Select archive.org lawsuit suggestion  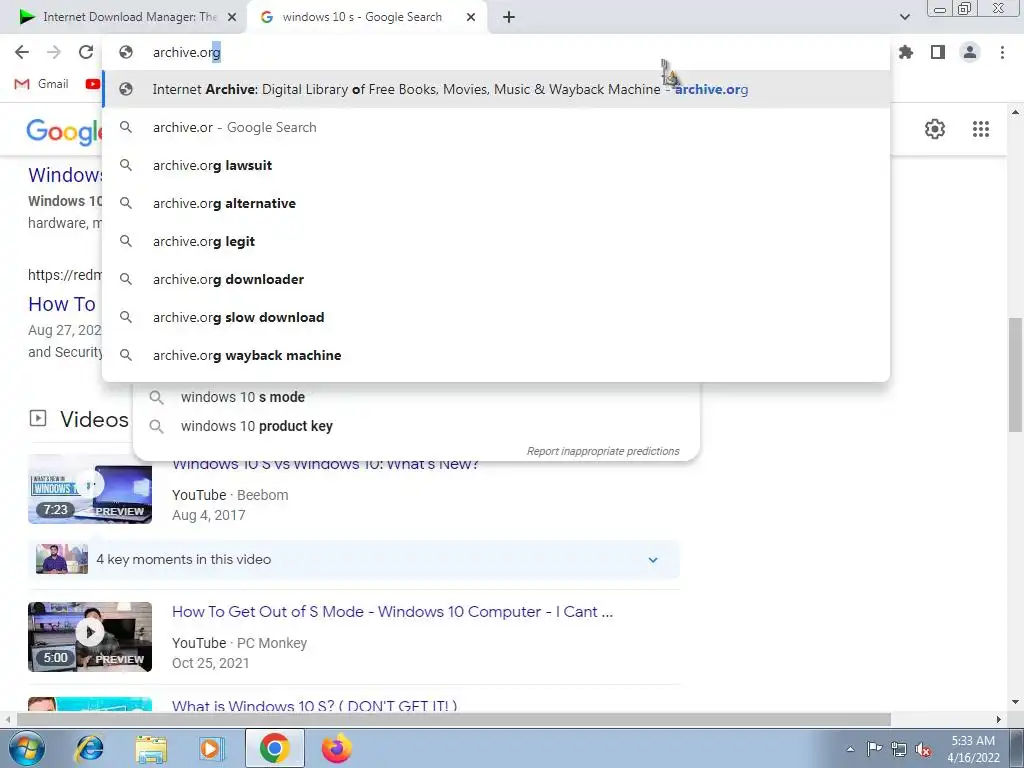496,165
